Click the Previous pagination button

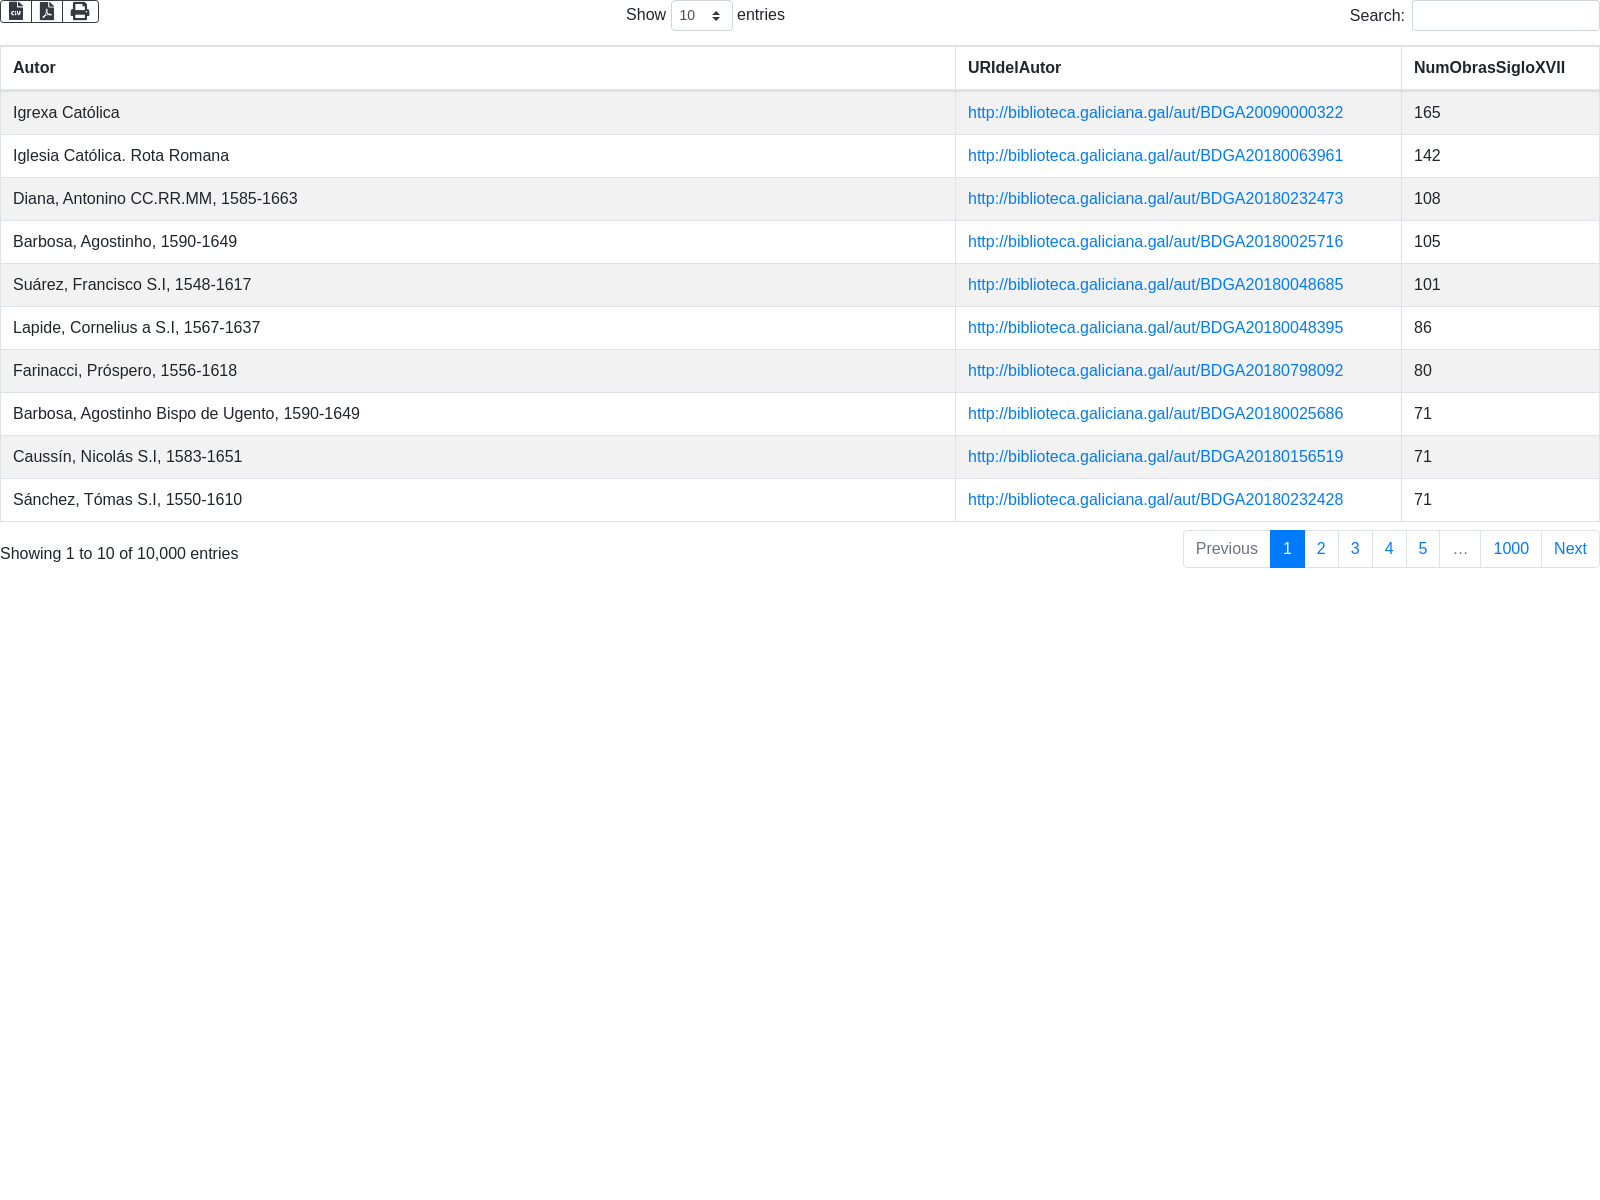click(1226, 549)
